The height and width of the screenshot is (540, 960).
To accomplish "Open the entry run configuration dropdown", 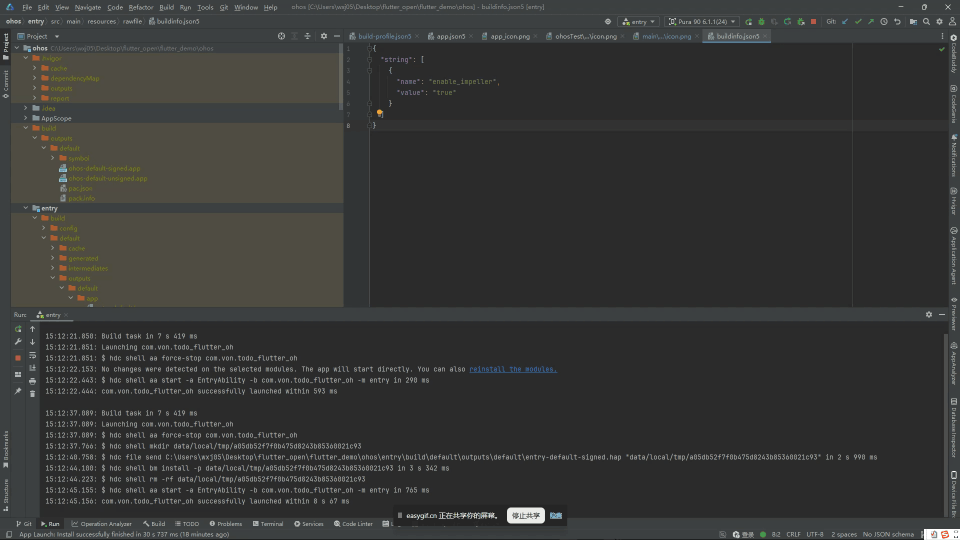I will pos(639,21).
